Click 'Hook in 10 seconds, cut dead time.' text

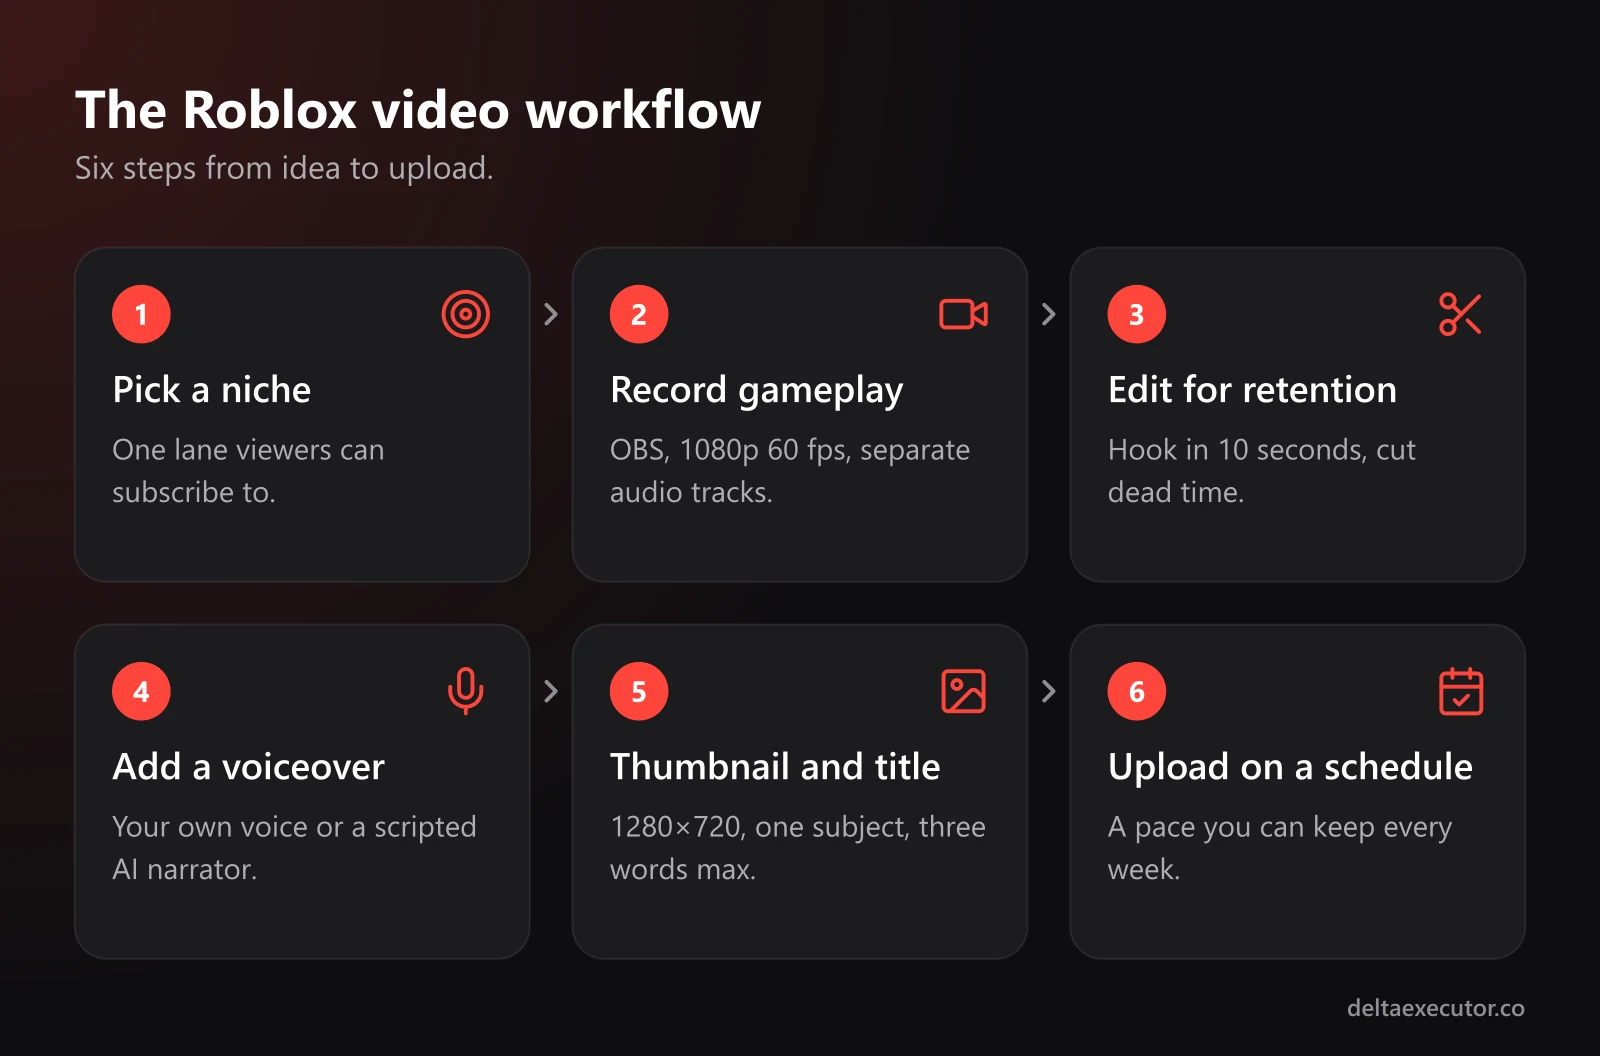[x=1262, y=471]
